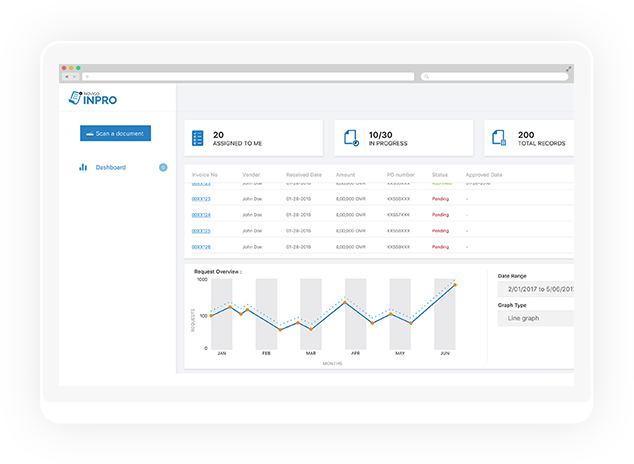This screenshot has height=464, width=634.
Task: Open the Graph Type Line graph dropdown
Action: tap(536, 318)
